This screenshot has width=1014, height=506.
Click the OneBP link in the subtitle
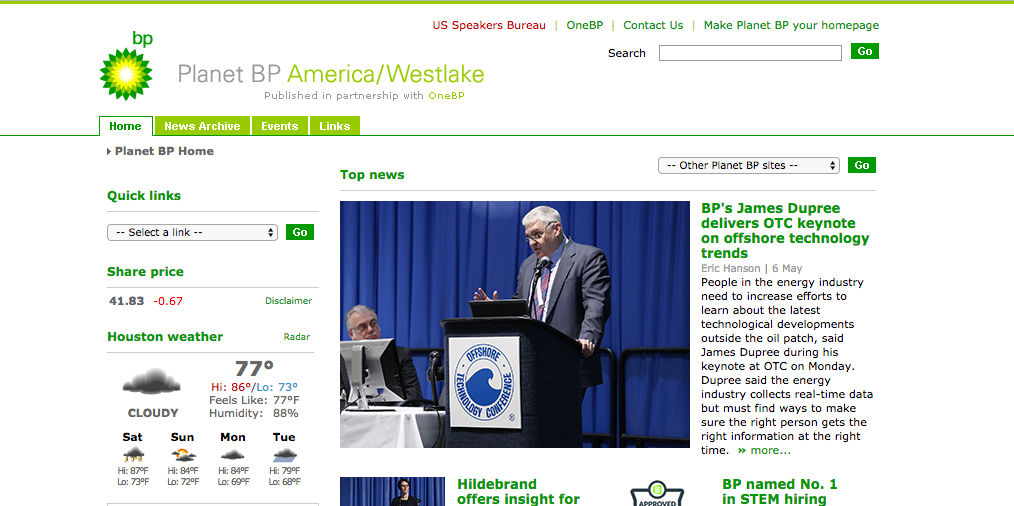(446, 96)
